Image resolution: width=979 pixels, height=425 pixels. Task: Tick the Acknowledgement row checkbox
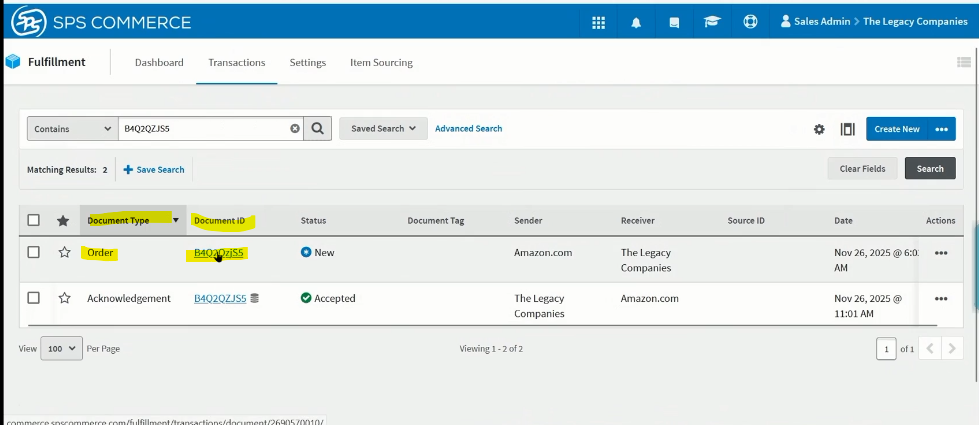[34, 298]
